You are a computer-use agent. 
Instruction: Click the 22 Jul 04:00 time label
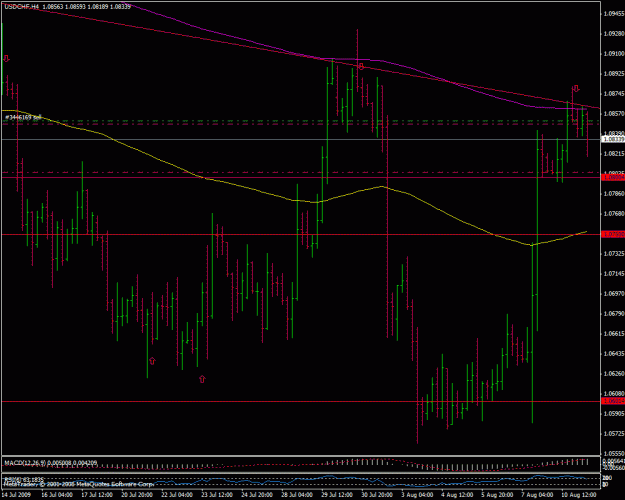tap(177, 495)
